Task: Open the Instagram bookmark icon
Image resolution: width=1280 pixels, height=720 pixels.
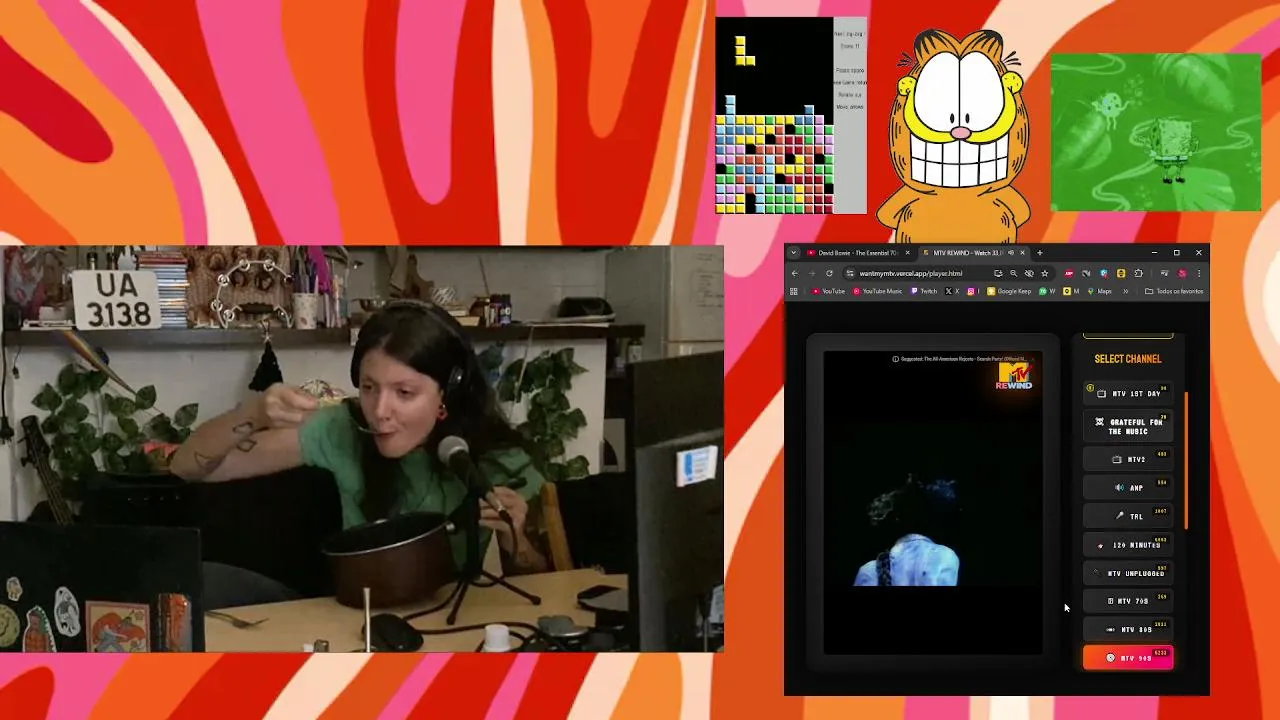Action: [x=972, y=291]
